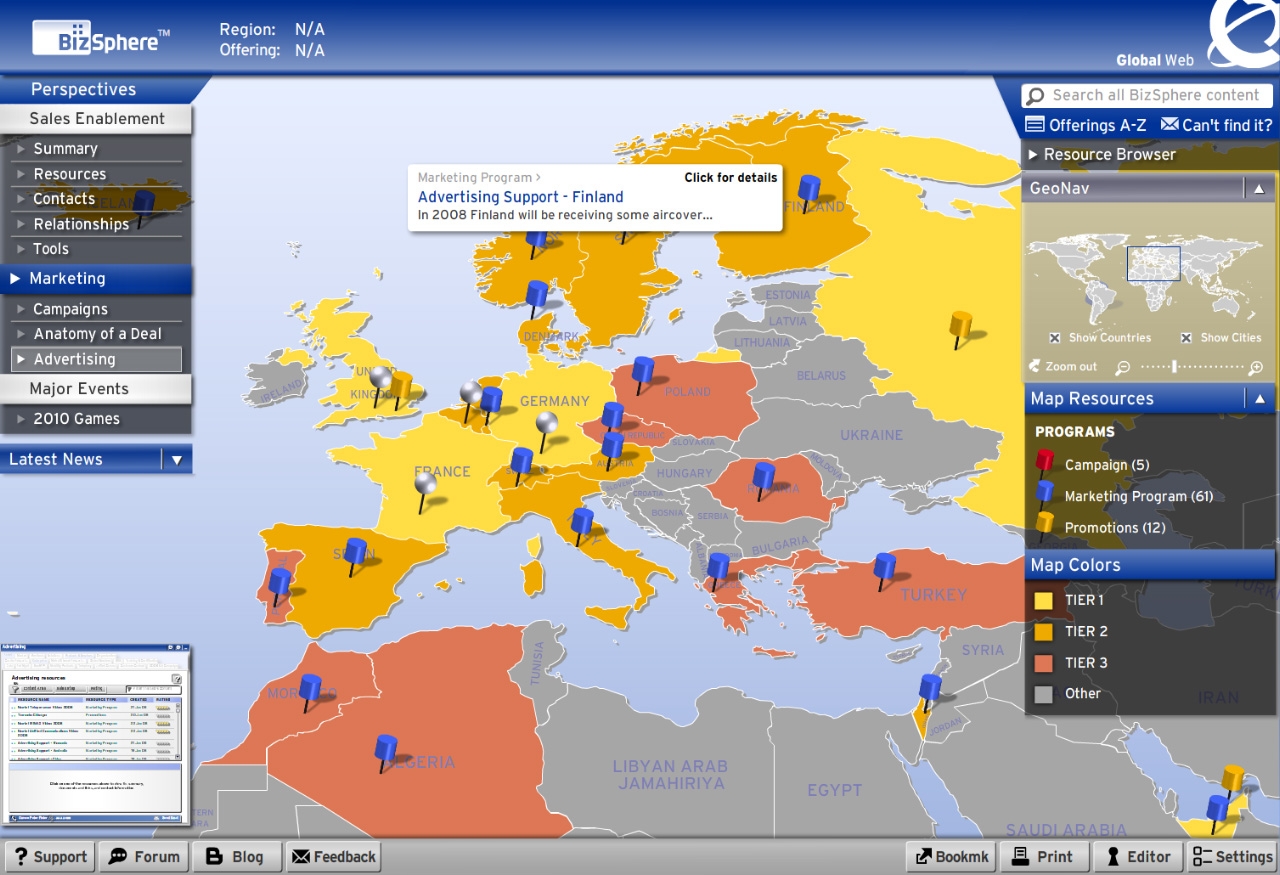
Task: Click the blue pin on Italy
Action: pyautogui.click(x=582, y=522)
